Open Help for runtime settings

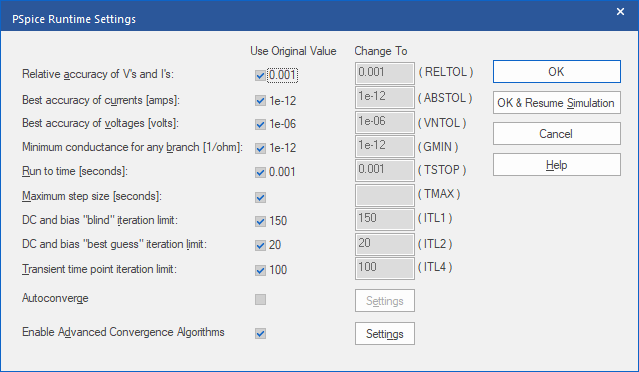pos(557,165)
